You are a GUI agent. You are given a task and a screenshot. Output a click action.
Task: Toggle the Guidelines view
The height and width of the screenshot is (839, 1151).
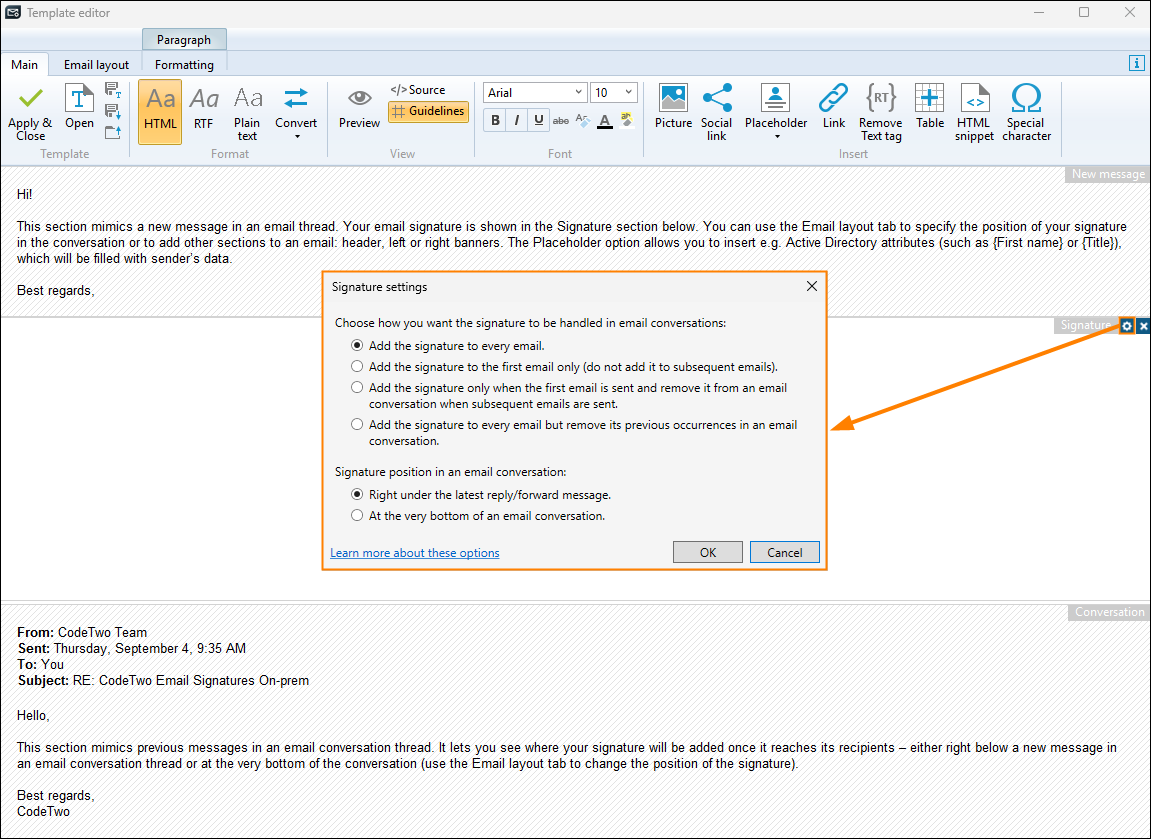428,112
